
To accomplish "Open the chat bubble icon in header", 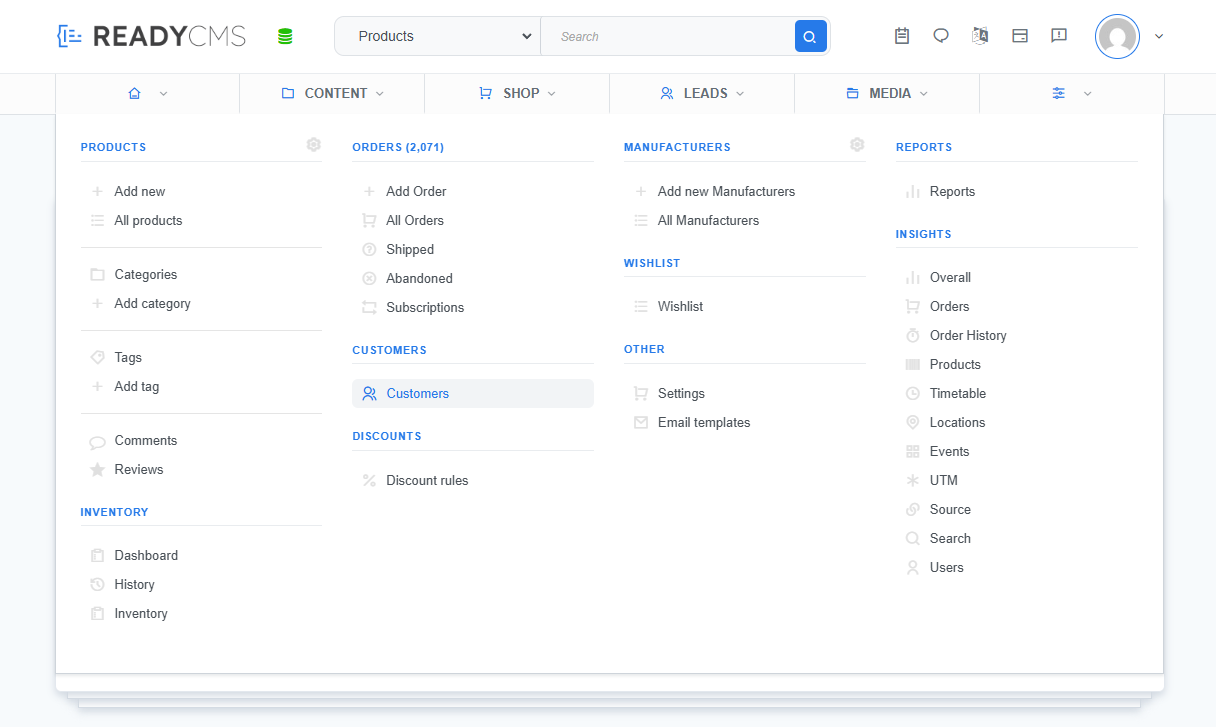I will [941, 36].
